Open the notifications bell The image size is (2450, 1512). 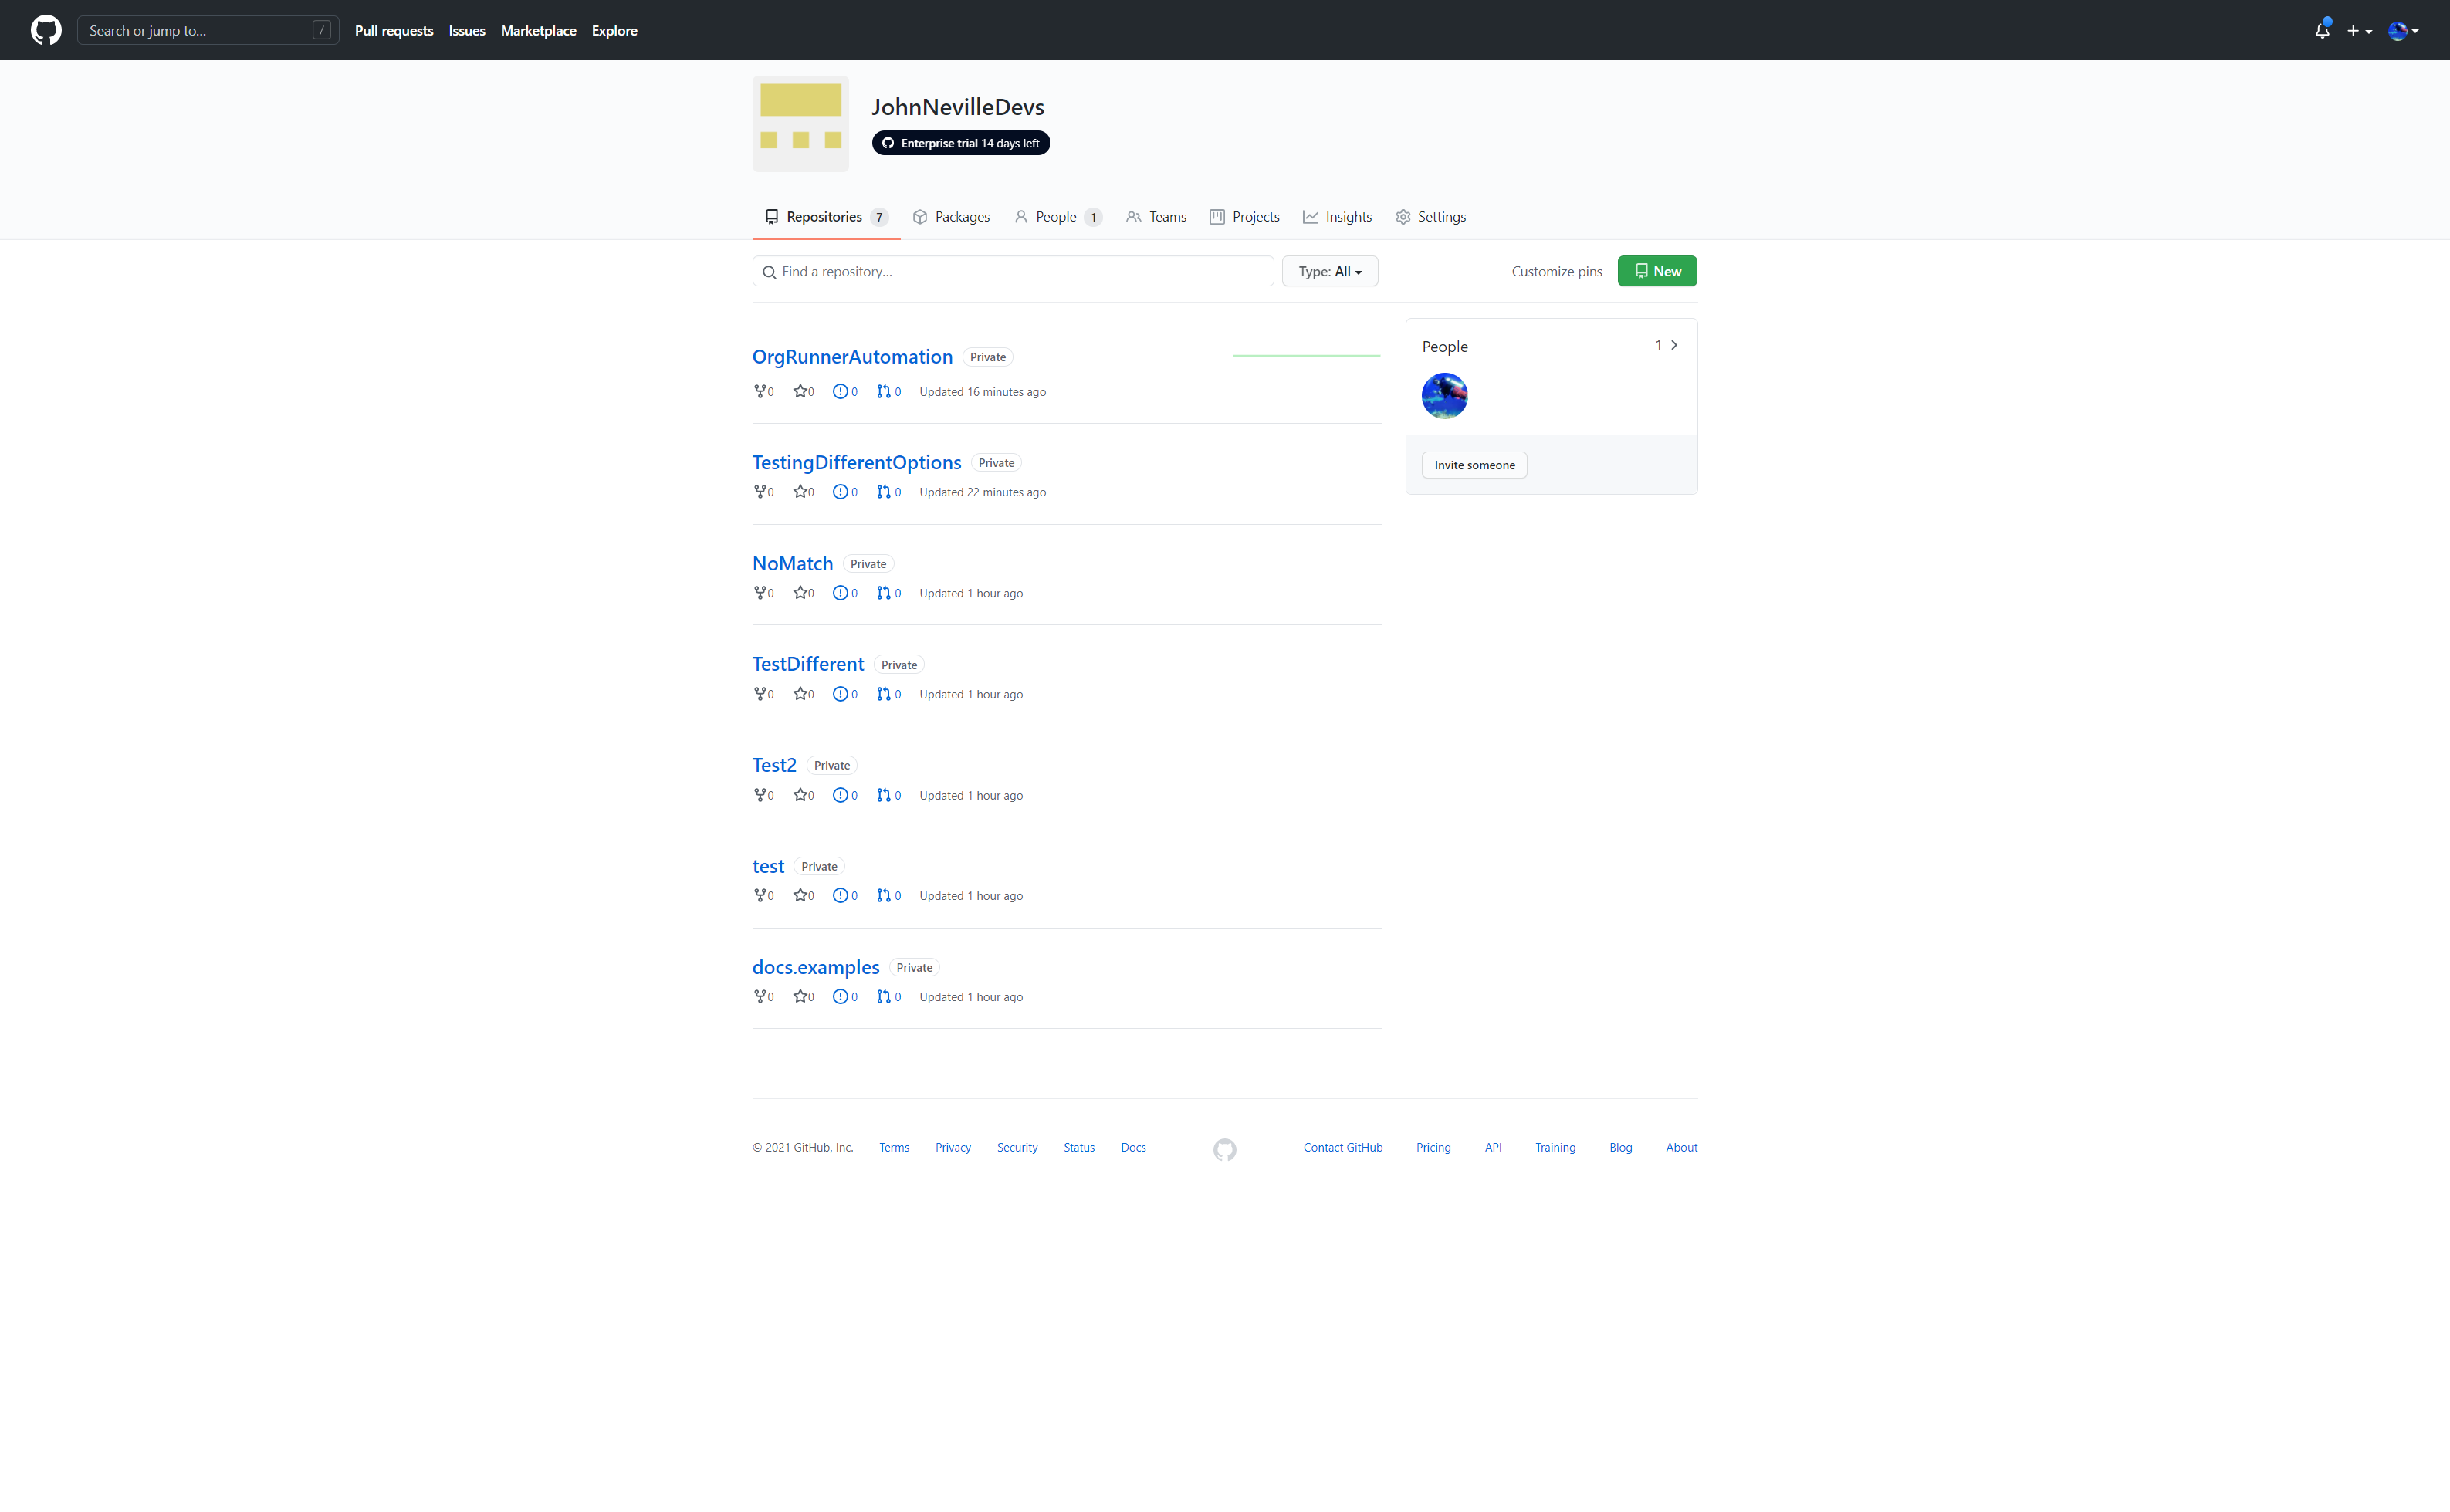[2321, 30]
